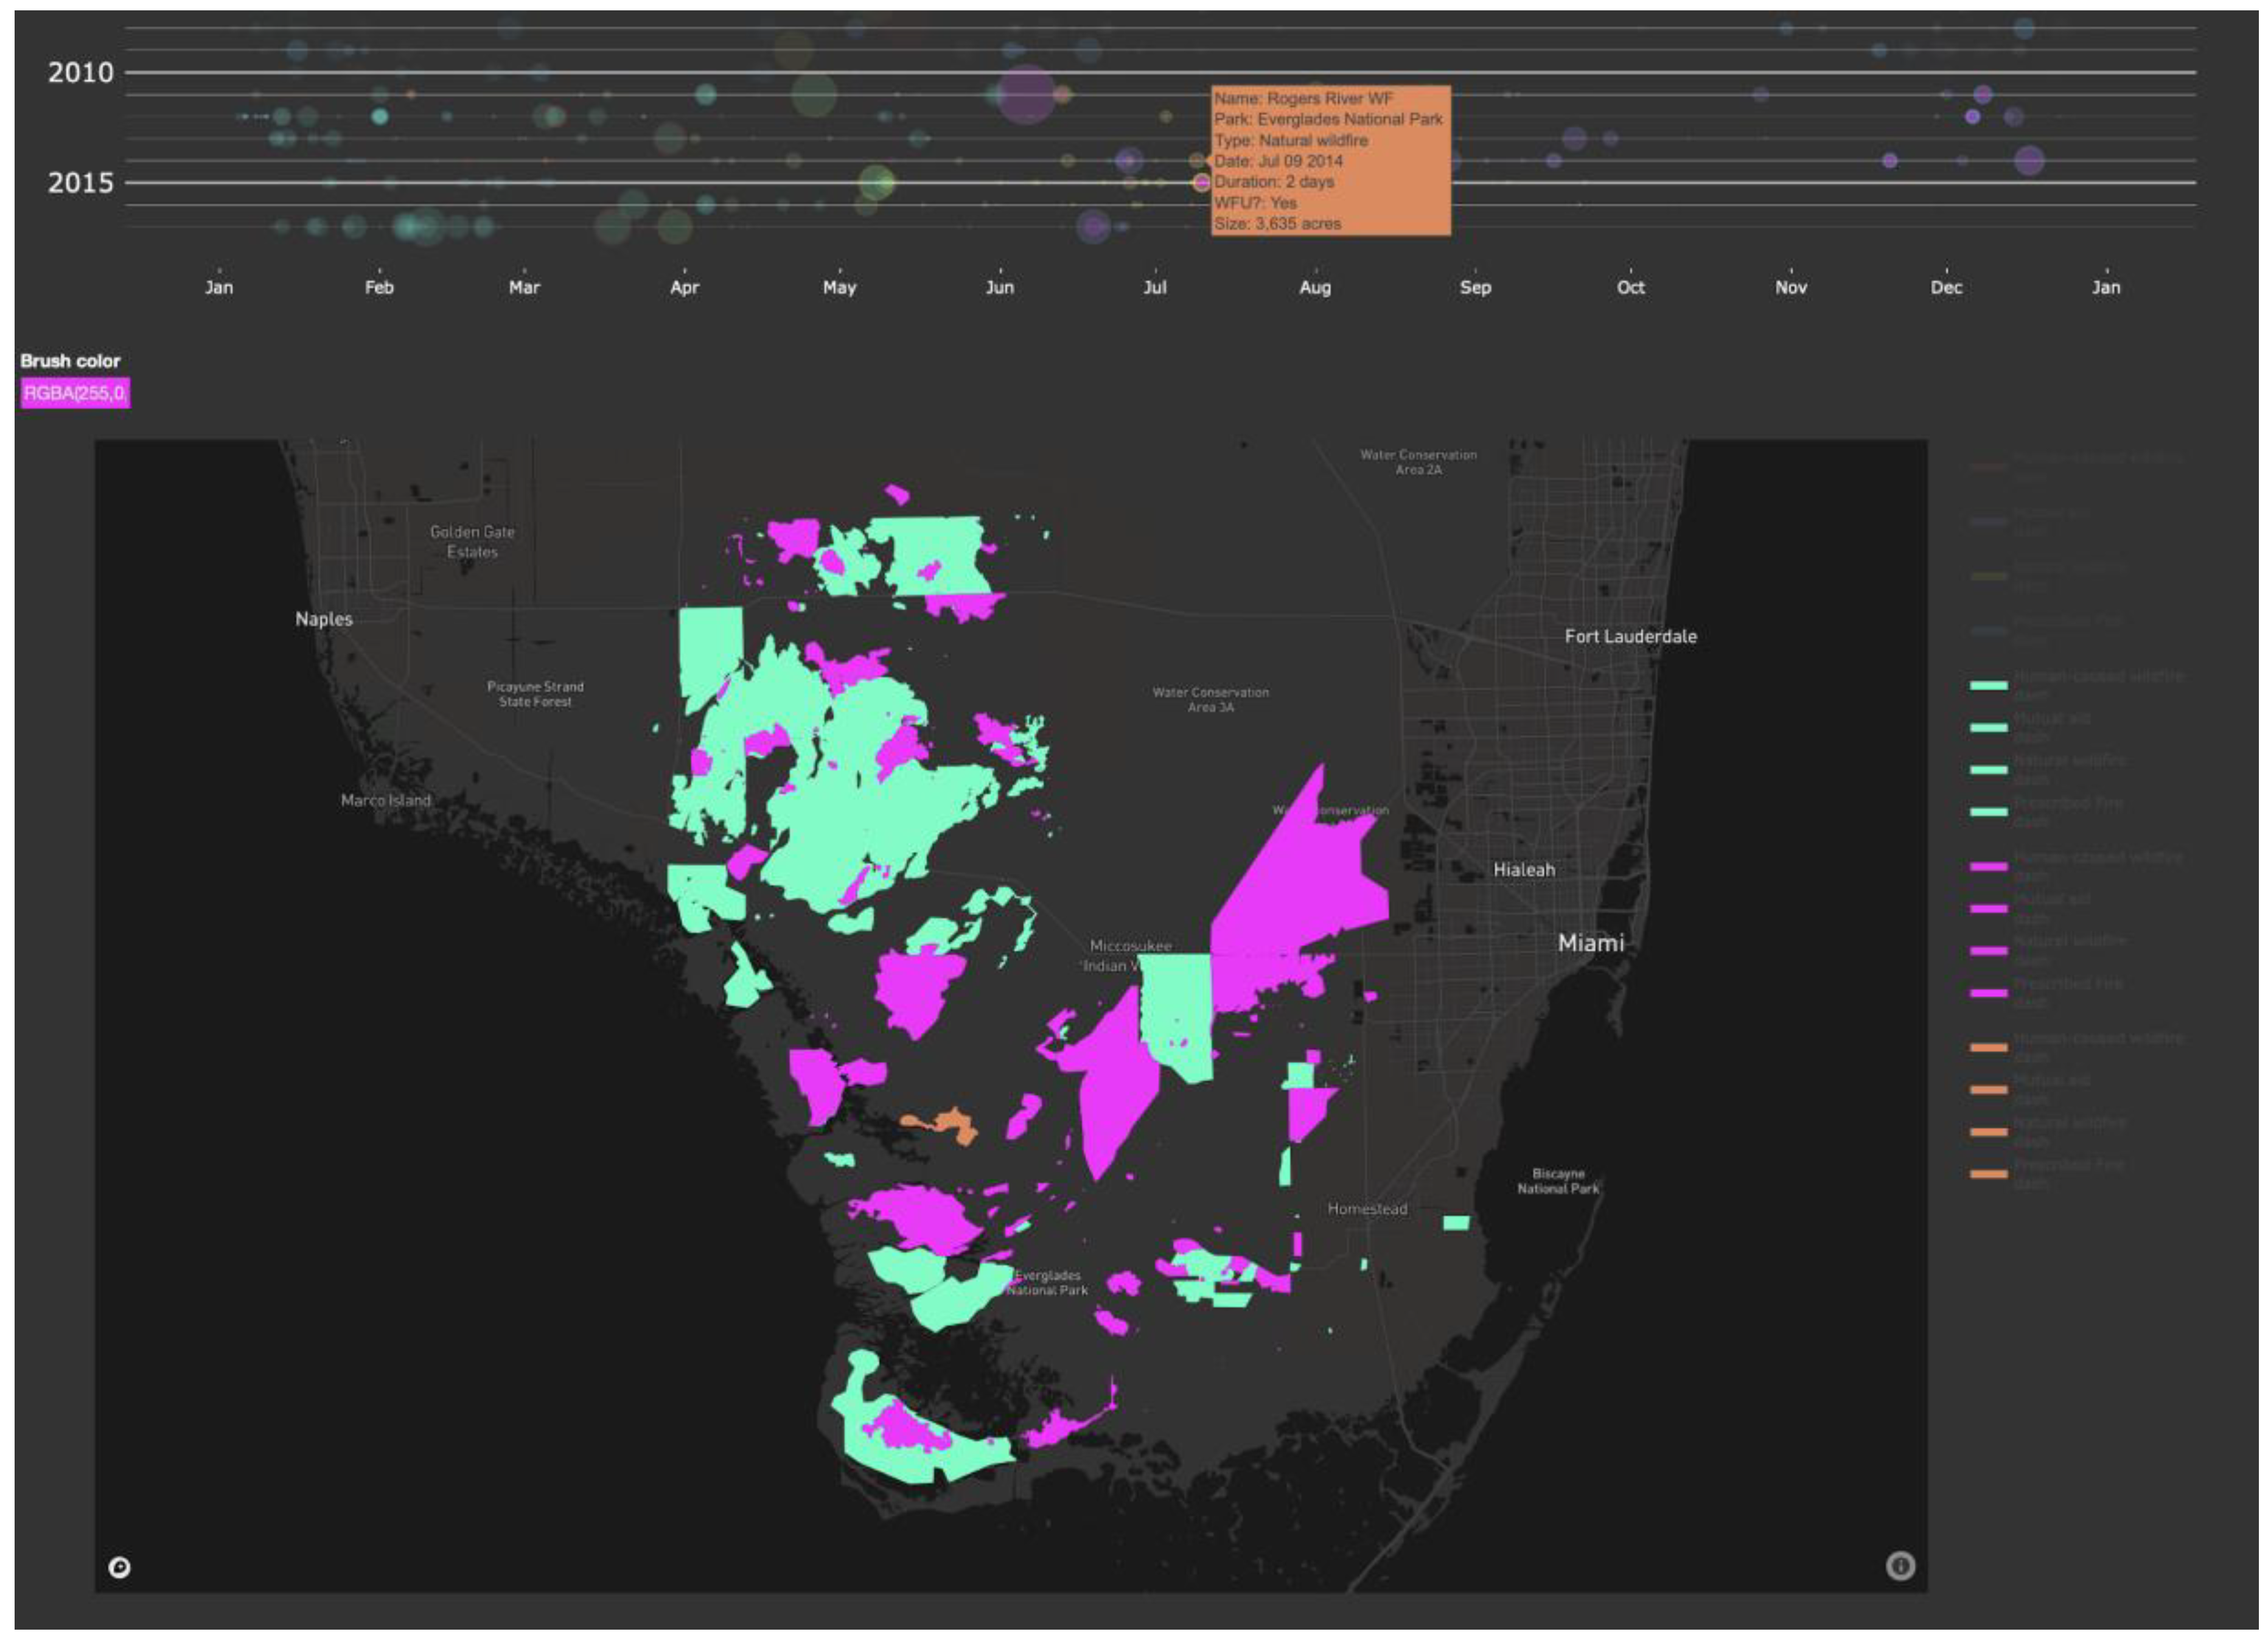Viewport: 2268px width, 1640px height.
Task: Click the large purple December 2014 bubble
Action: 2029,160
